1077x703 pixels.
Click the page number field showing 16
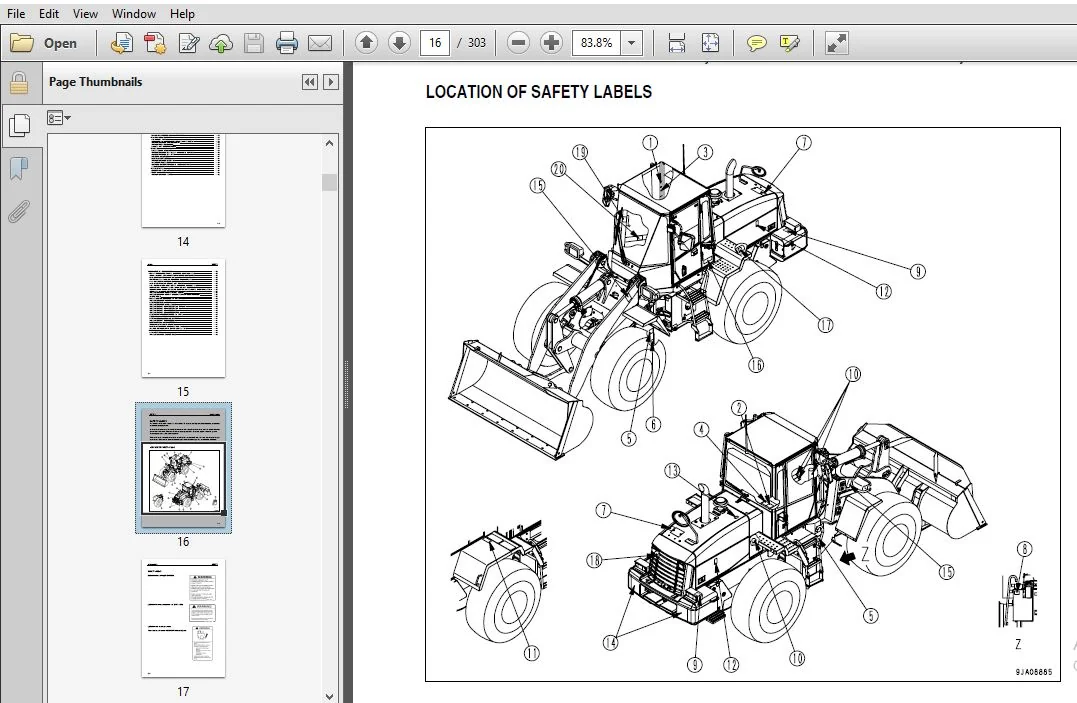pos(435,43)
